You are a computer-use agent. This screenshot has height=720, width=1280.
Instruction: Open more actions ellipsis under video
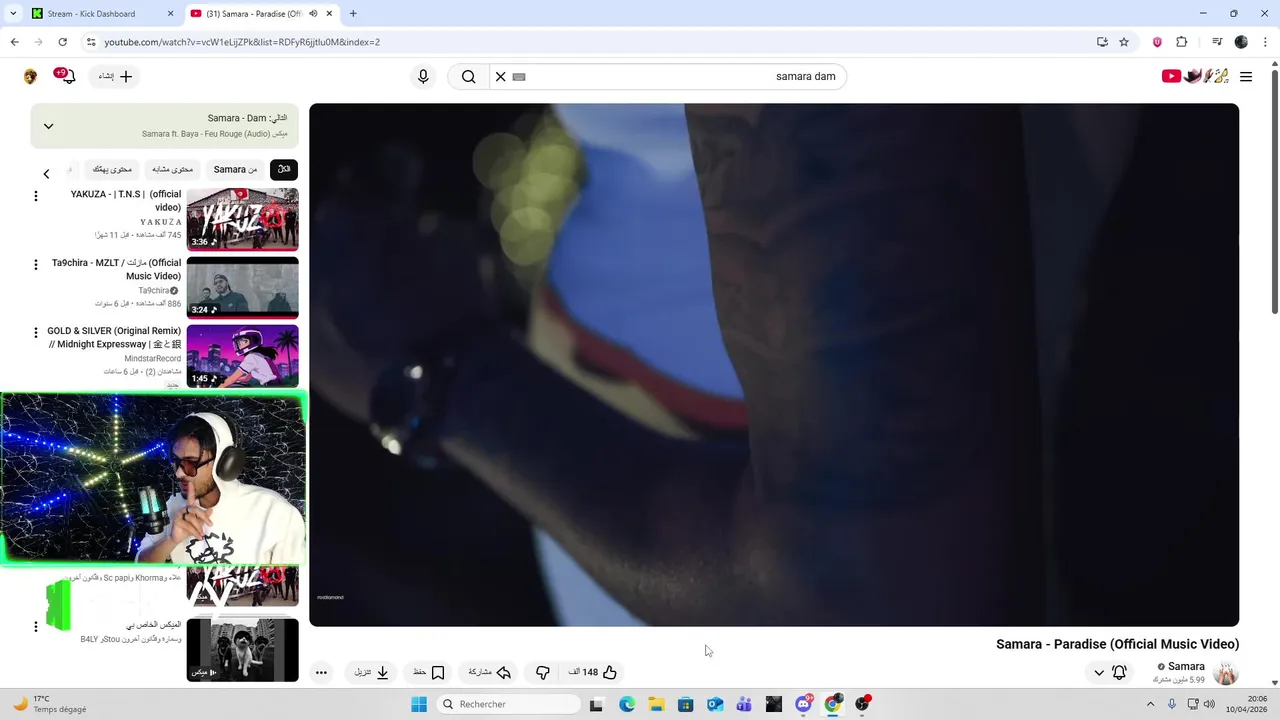point(321,673)
